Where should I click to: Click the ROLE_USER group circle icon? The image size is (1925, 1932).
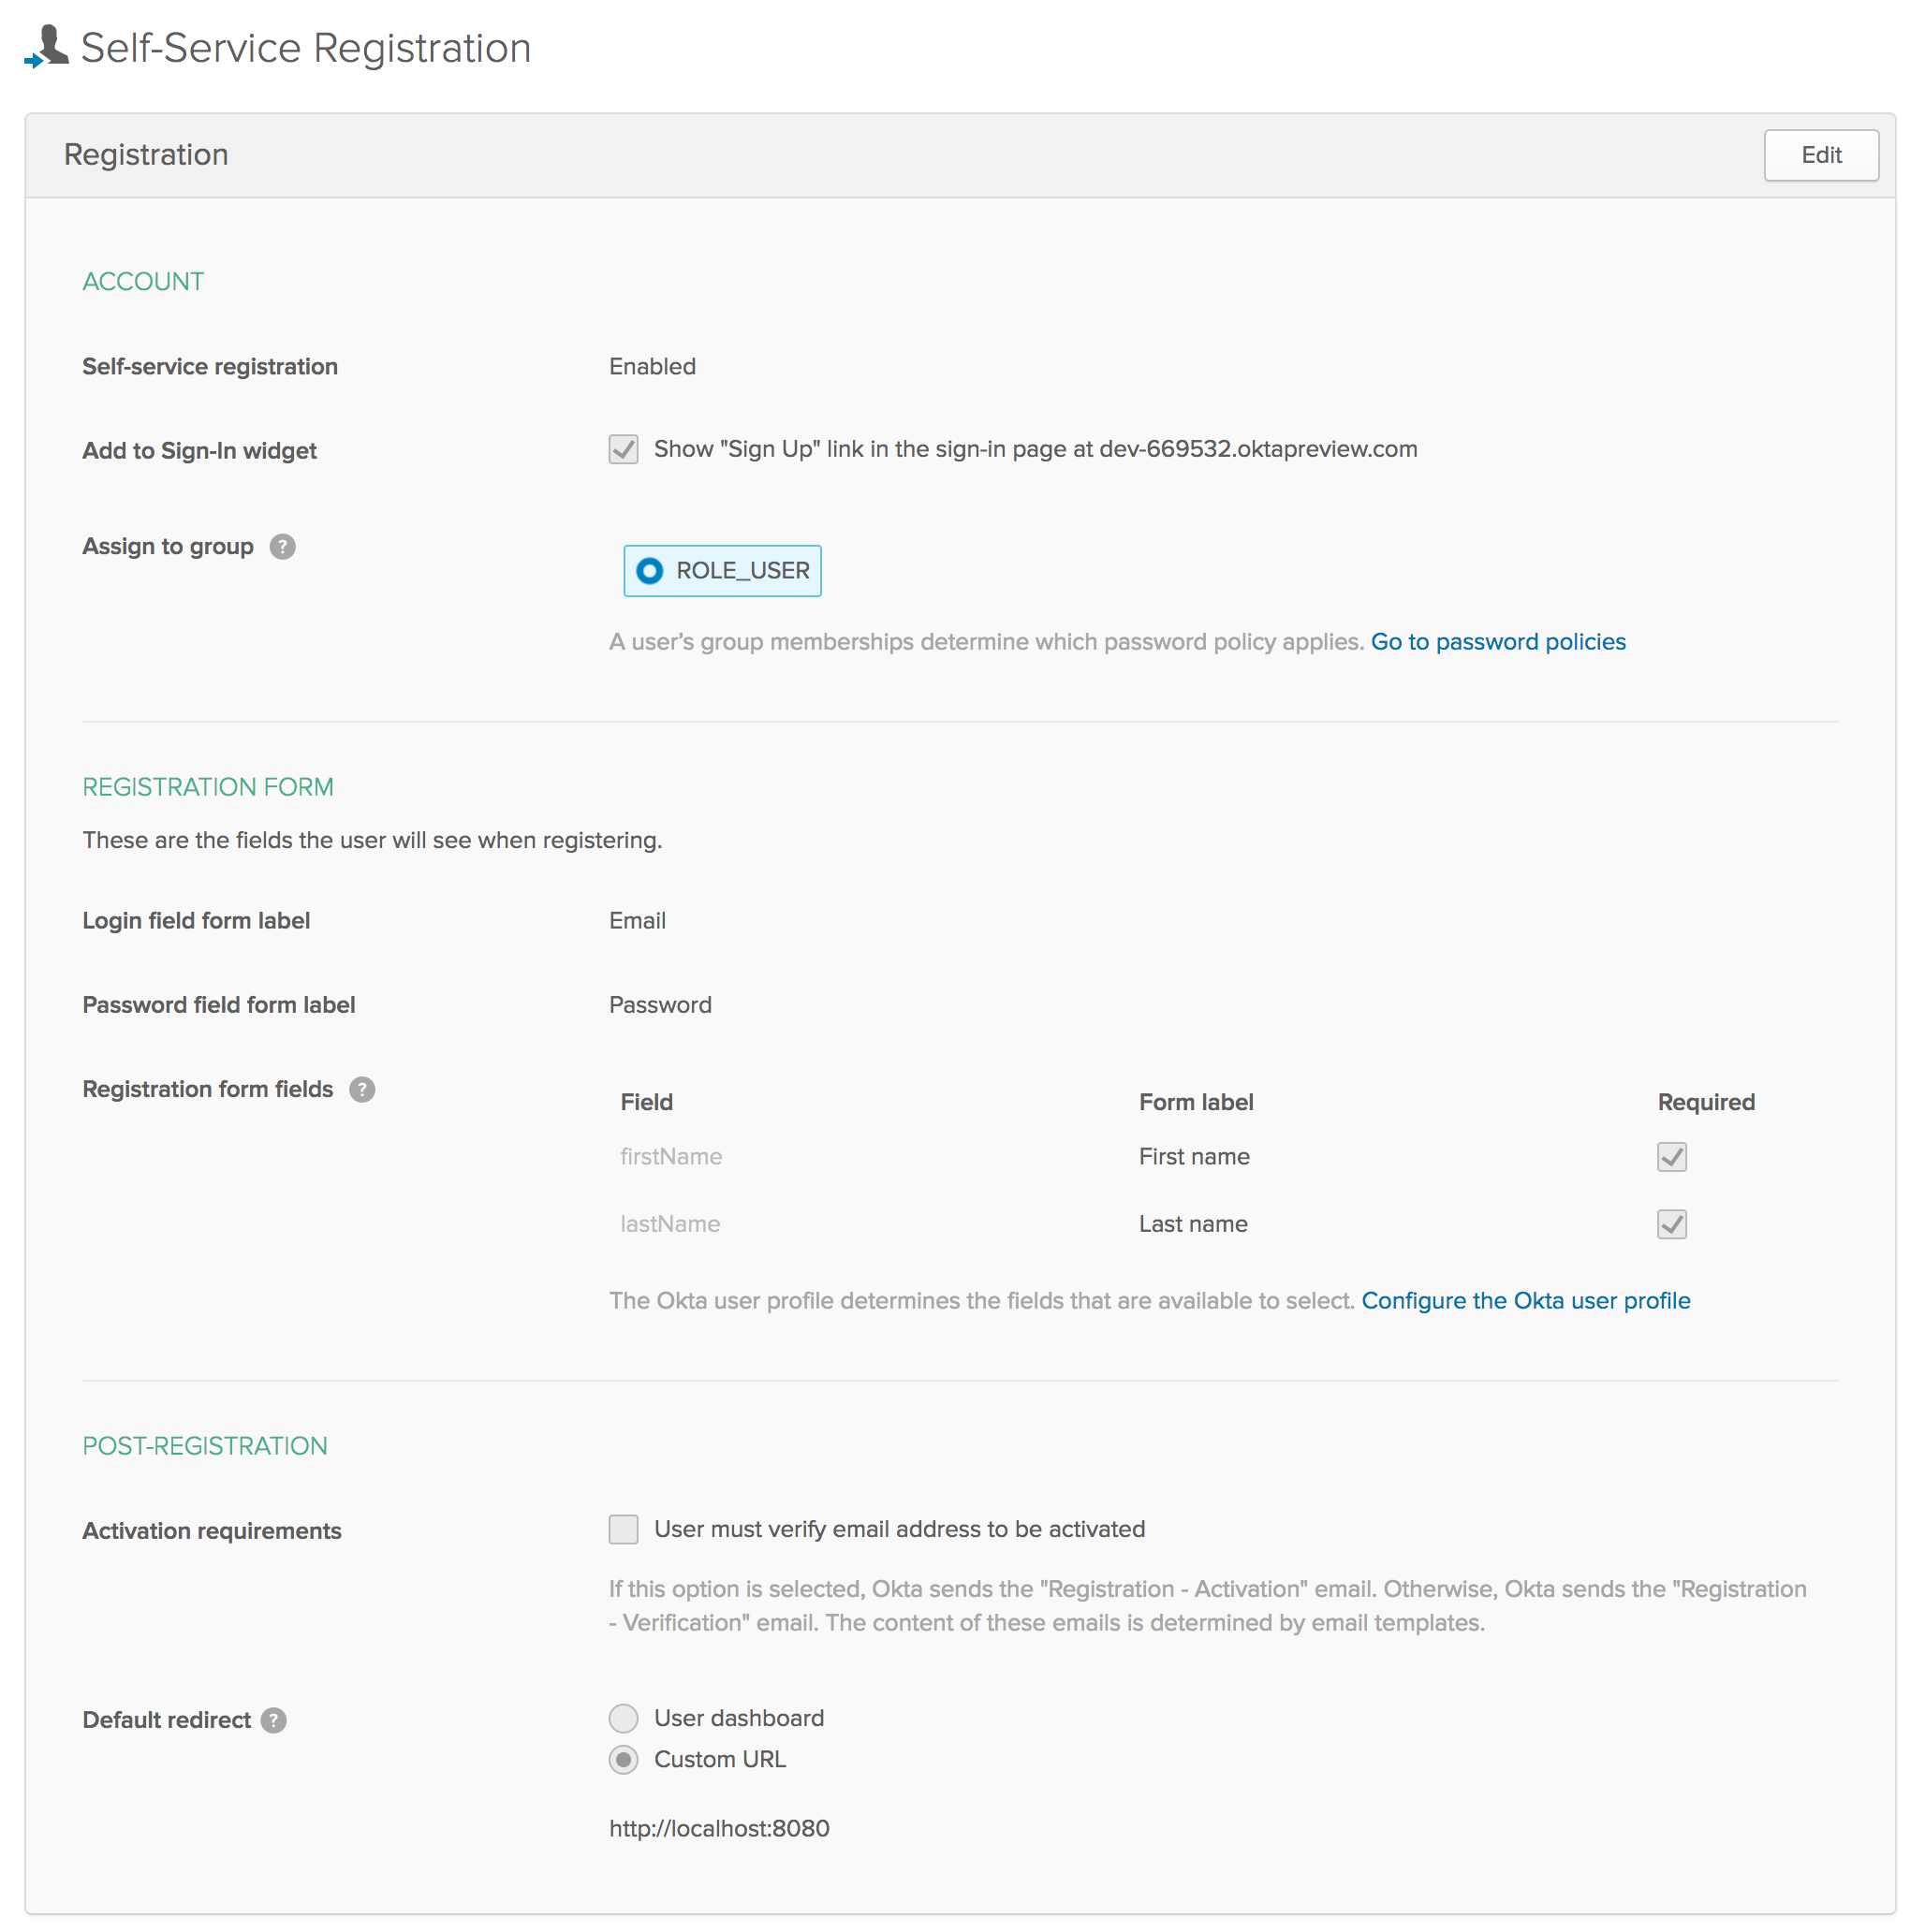coord(650,571)
